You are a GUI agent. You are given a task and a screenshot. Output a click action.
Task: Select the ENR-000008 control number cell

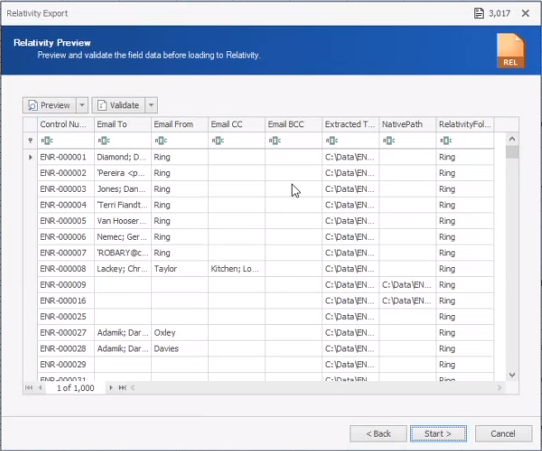click(66, 269)
